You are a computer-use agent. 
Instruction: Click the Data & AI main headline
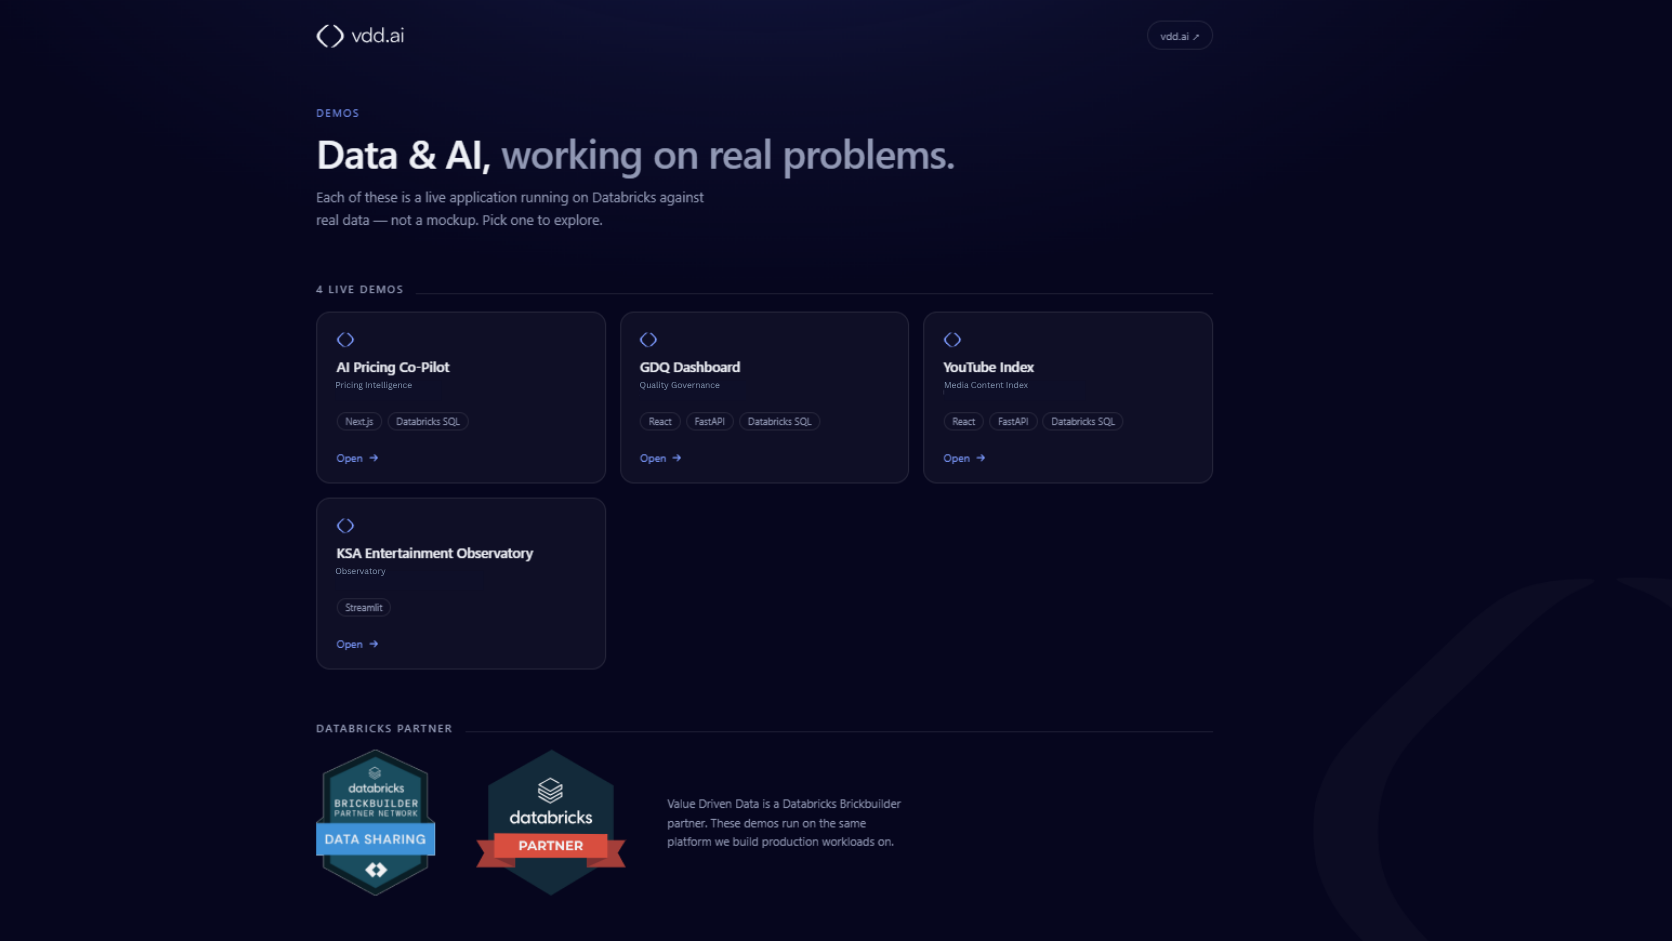tap(636, 156)
